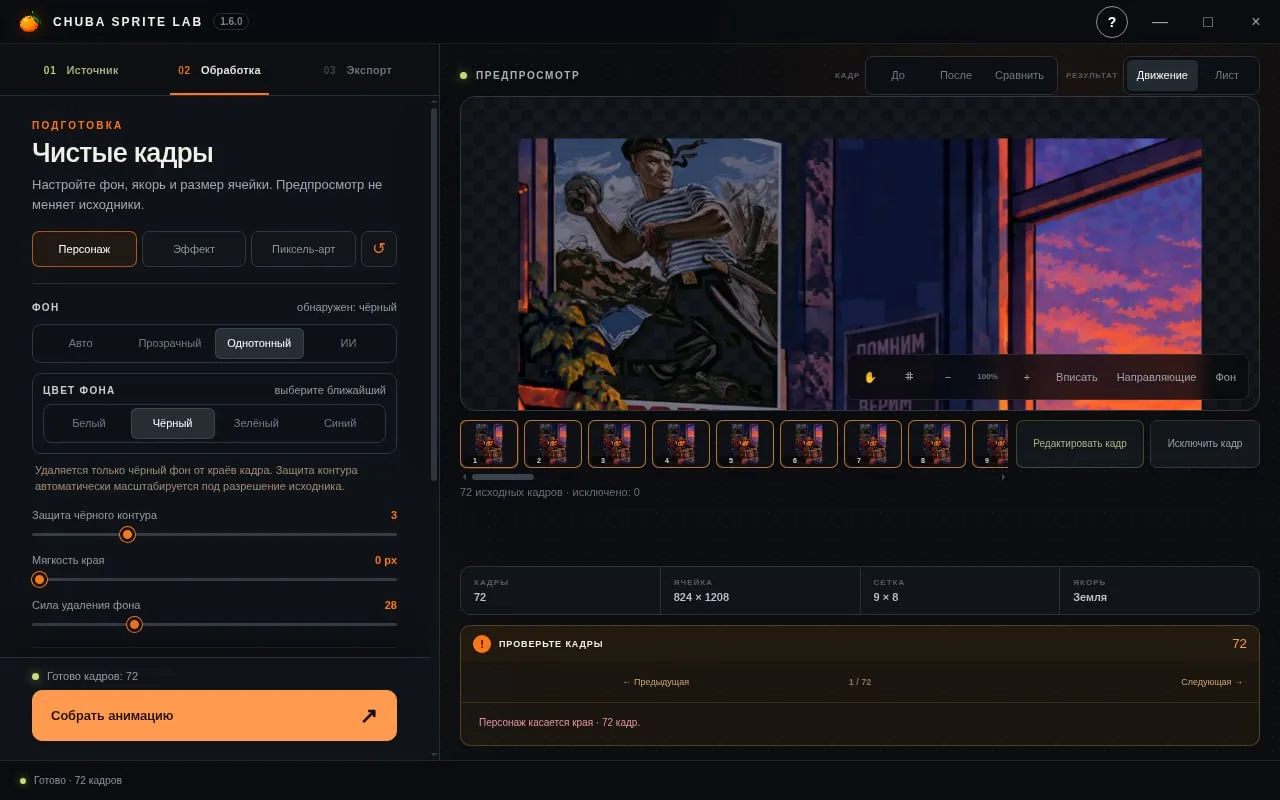This screenshot has height=800, width=1280.
Task: Zoom in with the plus icon
Action: pyautogui.click(x=1026, y=377)
